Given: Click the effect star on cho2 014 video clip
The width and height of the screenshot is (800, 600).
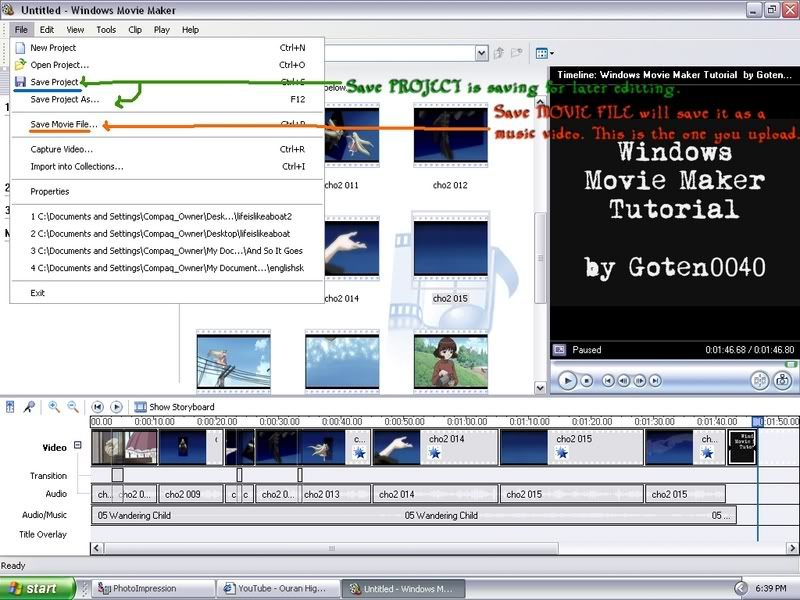Looking at the screenshot, I should coord(434,453).
